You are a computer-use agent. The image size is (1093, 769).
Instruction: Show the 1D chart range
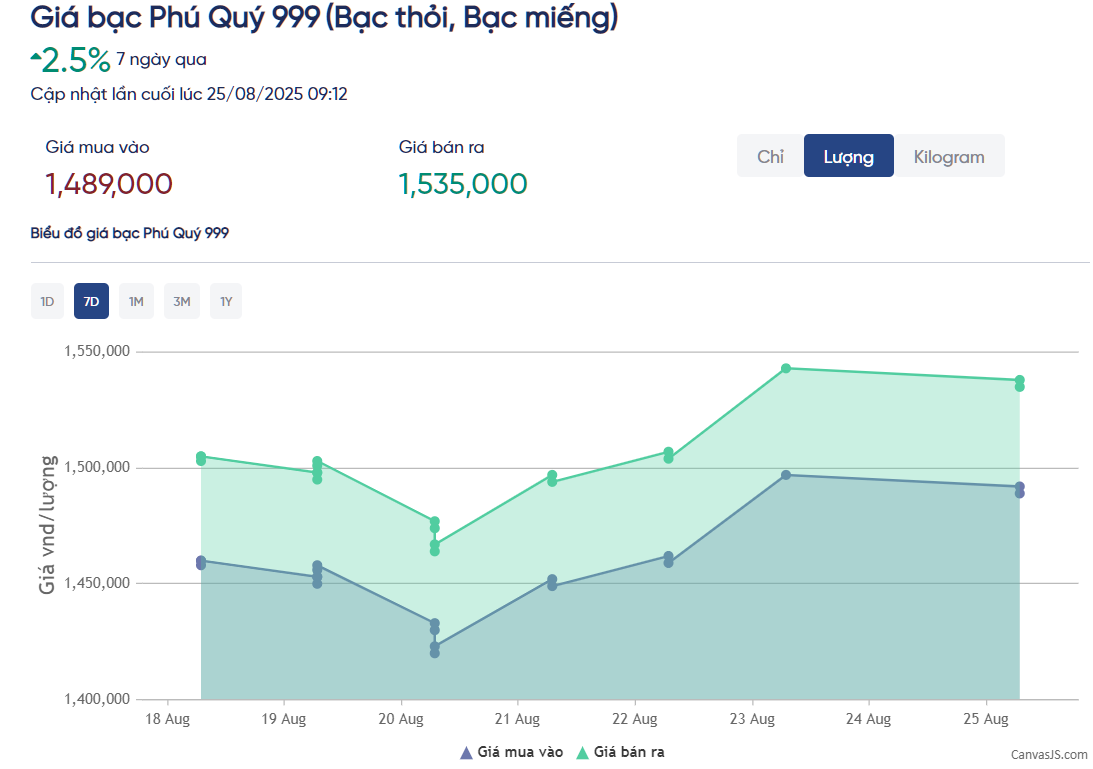tap(47, 301)
